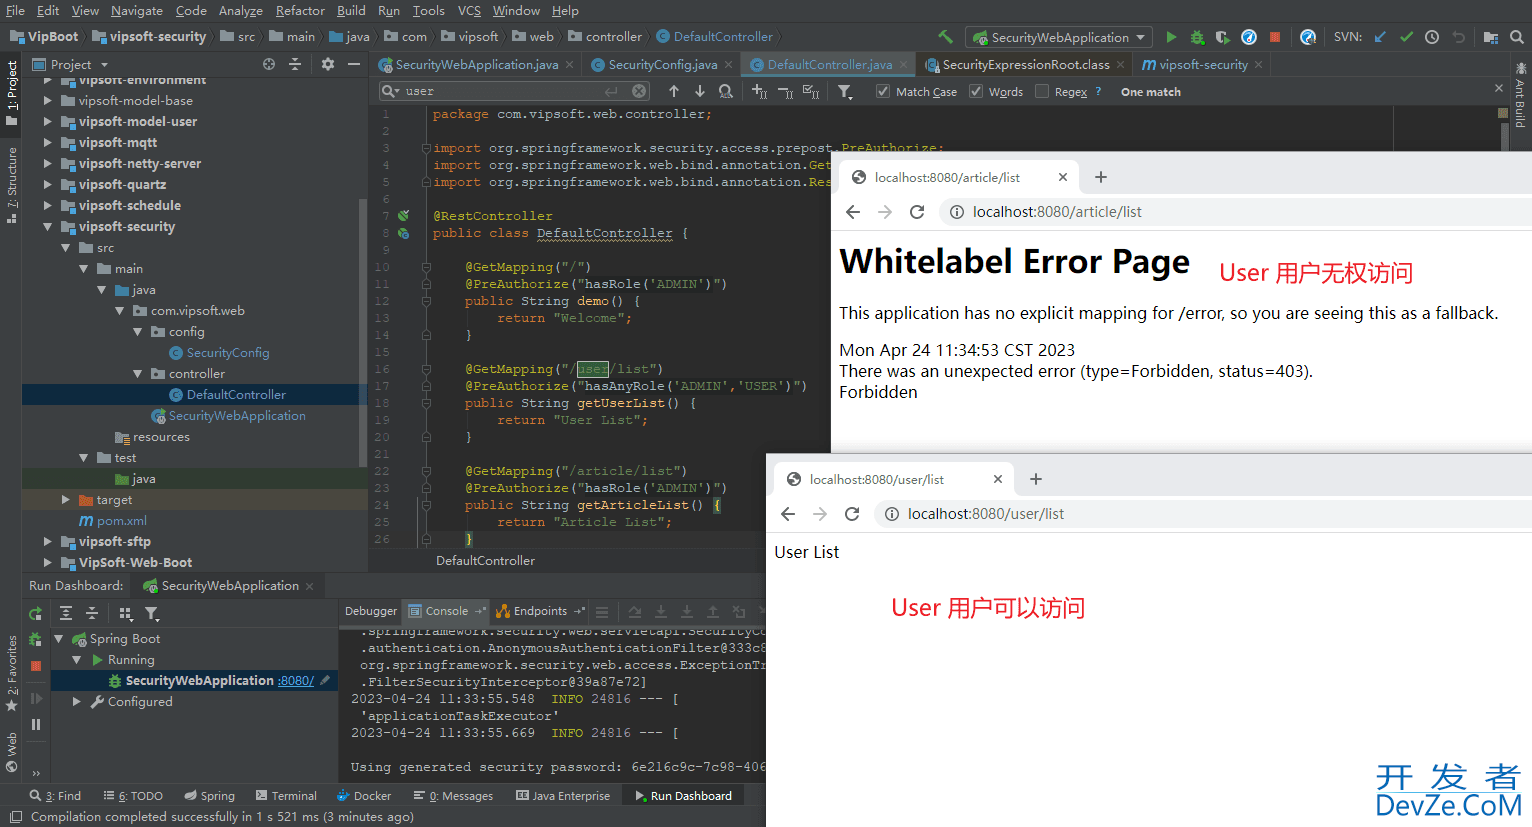
Task: Stop the running application via red square
Action: [1274, 37]
